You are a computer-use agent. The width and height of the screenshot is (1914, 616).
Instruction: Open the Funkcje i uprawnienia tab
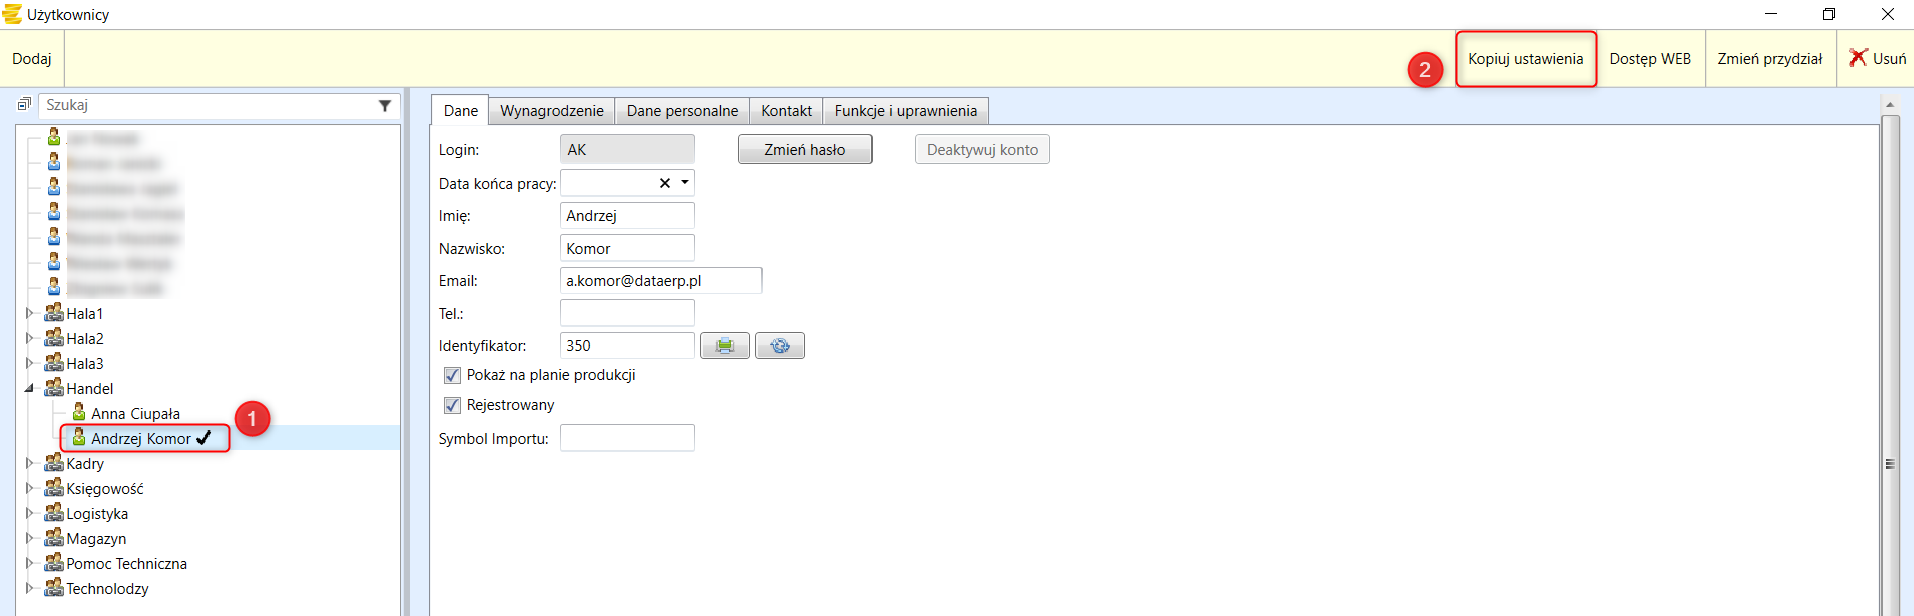pos(905,111)
